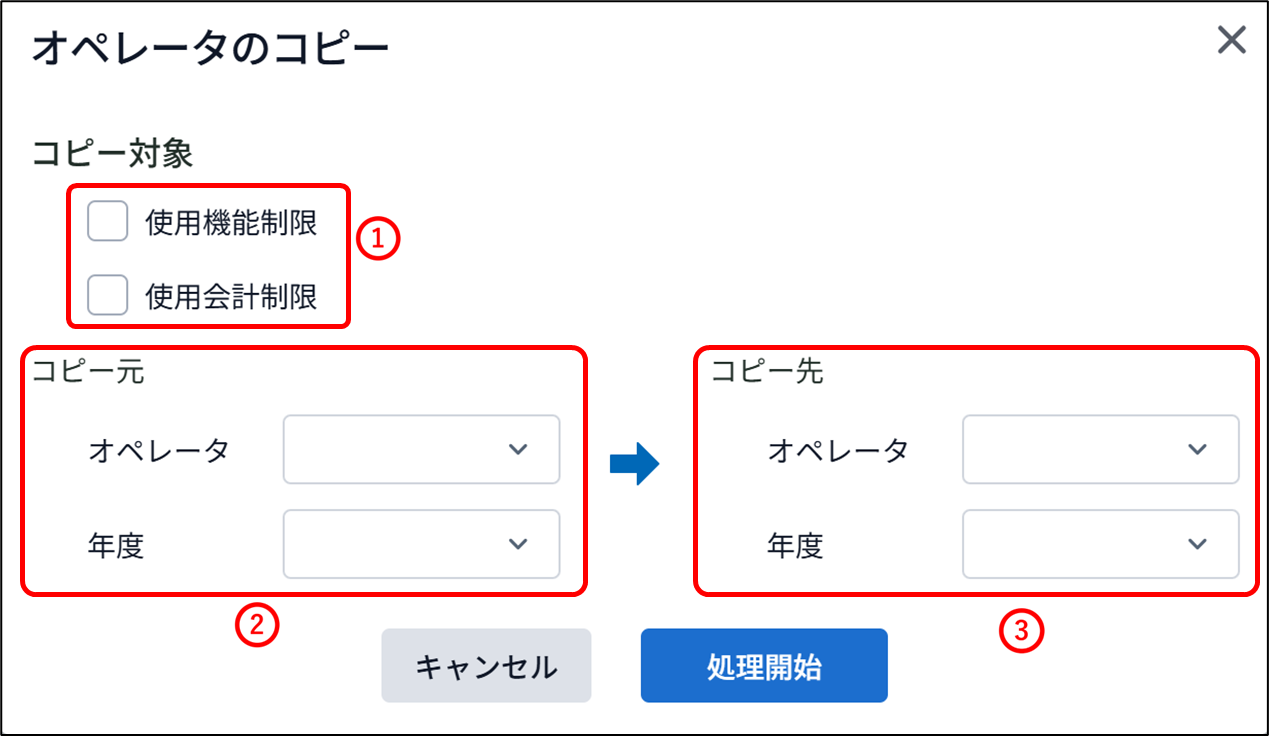Viewport: 1269px width, 736px height.
Task: Click the 使用機能制限 label text
Action: 232,223
